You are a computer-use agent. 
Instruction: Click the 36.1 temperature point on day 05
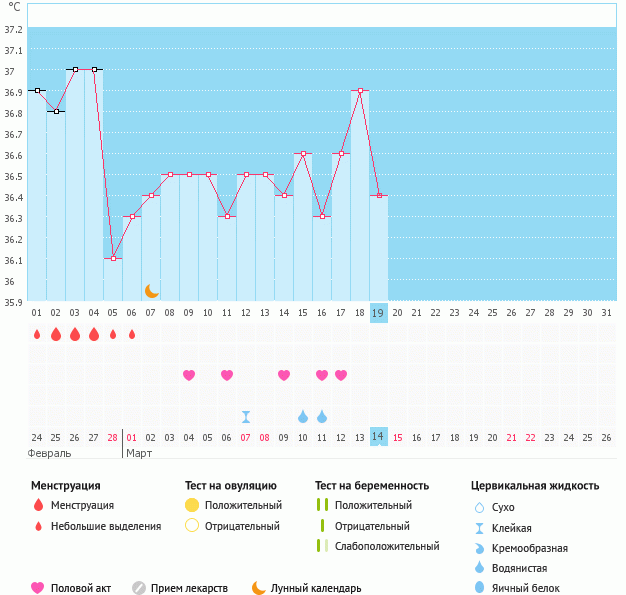click(x=113, y=258)
